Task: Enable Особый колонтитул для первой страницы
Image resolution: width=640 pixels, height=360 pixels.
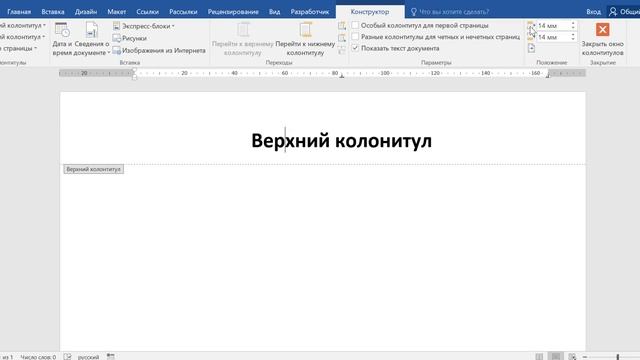Action: tap(420, 25)
